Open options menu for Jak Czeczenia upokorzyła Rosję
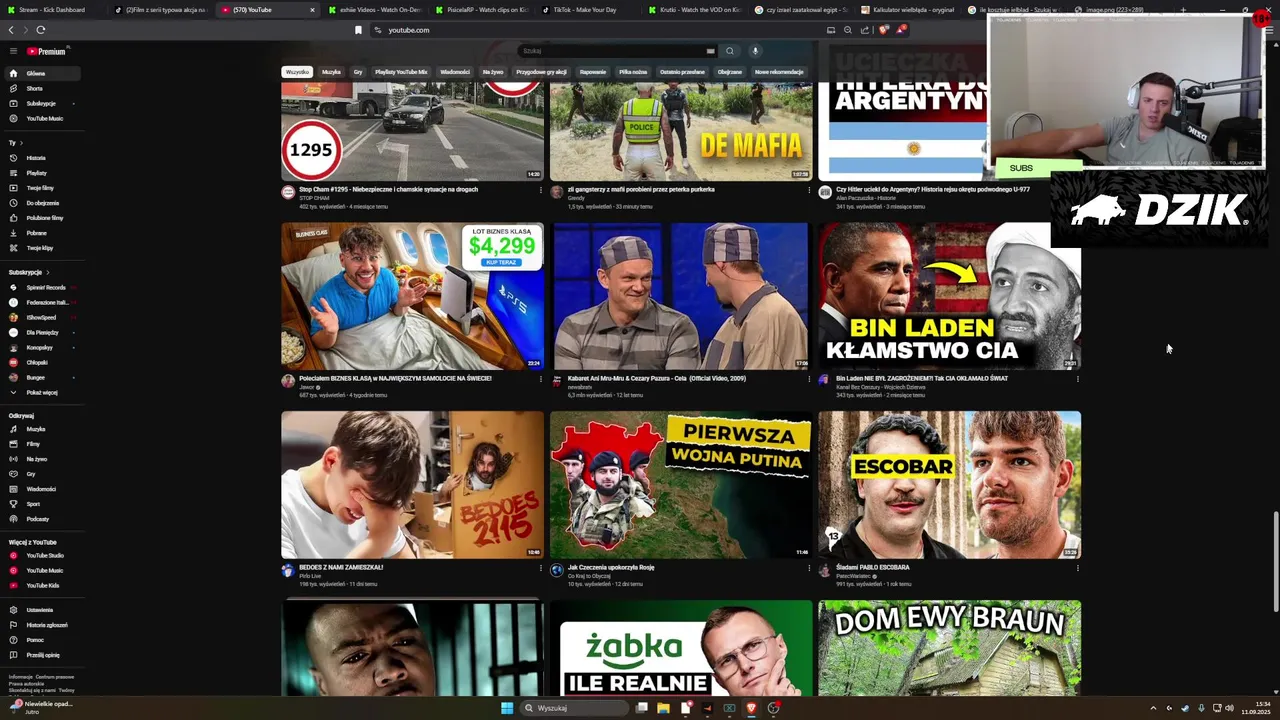This screenshot has height=720, width=1280. tap(809, 568)
